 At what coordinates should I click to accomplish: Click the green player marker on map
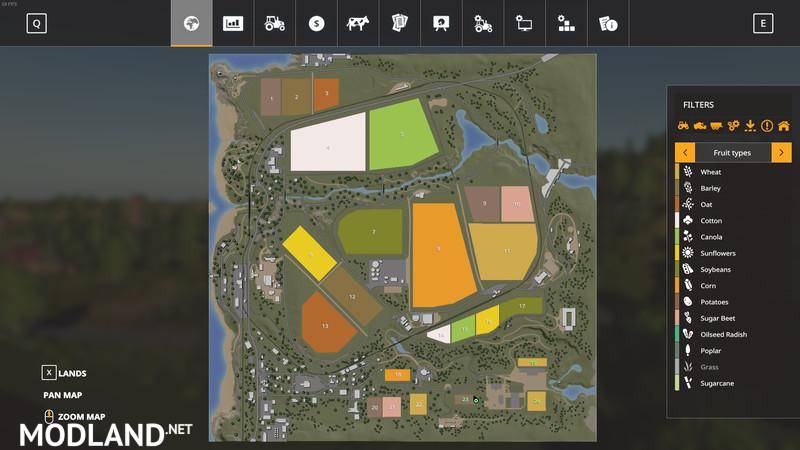[476, 400]
